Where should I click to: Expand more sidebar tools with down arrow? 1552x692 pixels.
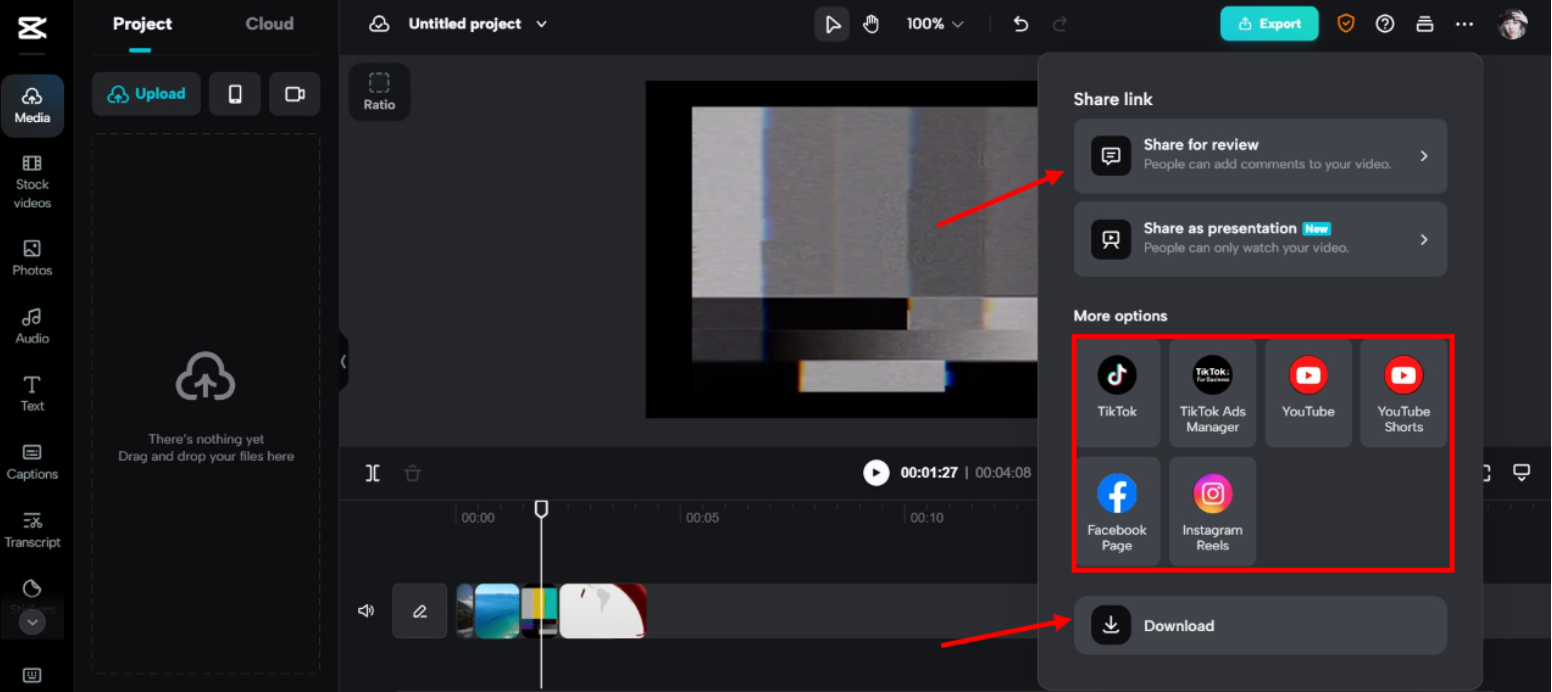coord(32,622)
